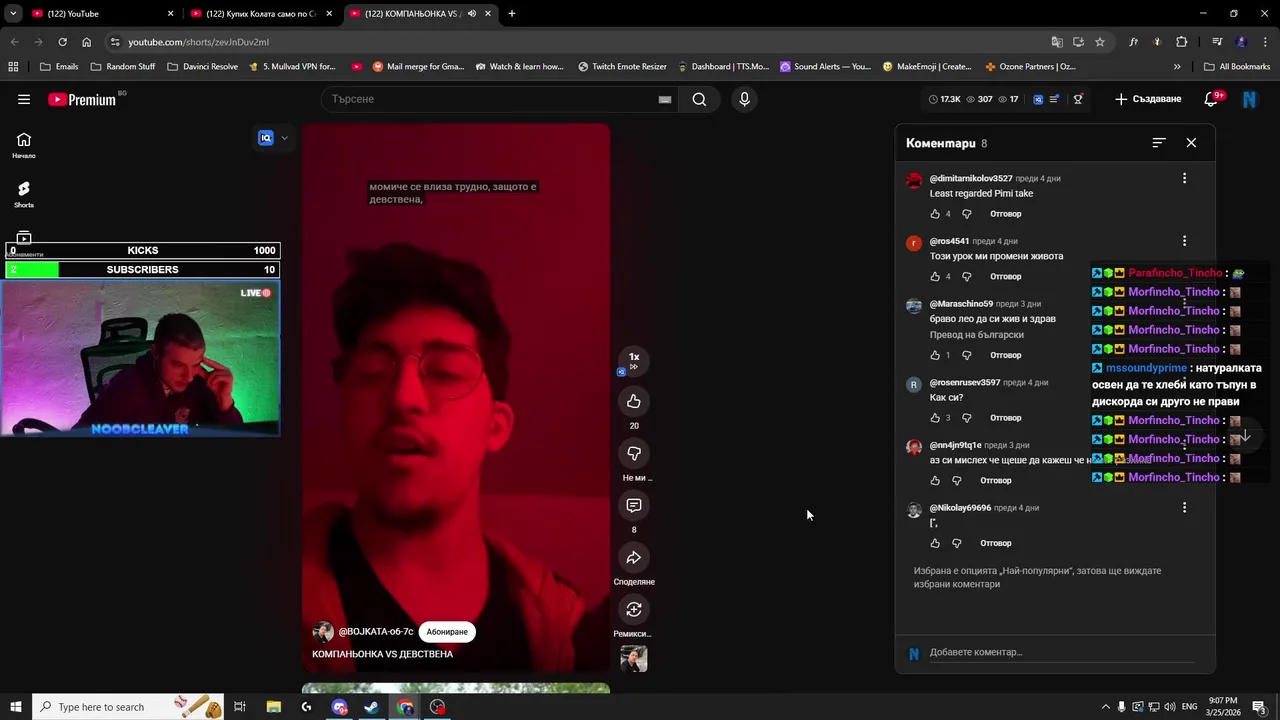This screenshot has height=720, width=1280.
Task: Open the Ozone Partners bookmark
Action: coord(1030,67)
